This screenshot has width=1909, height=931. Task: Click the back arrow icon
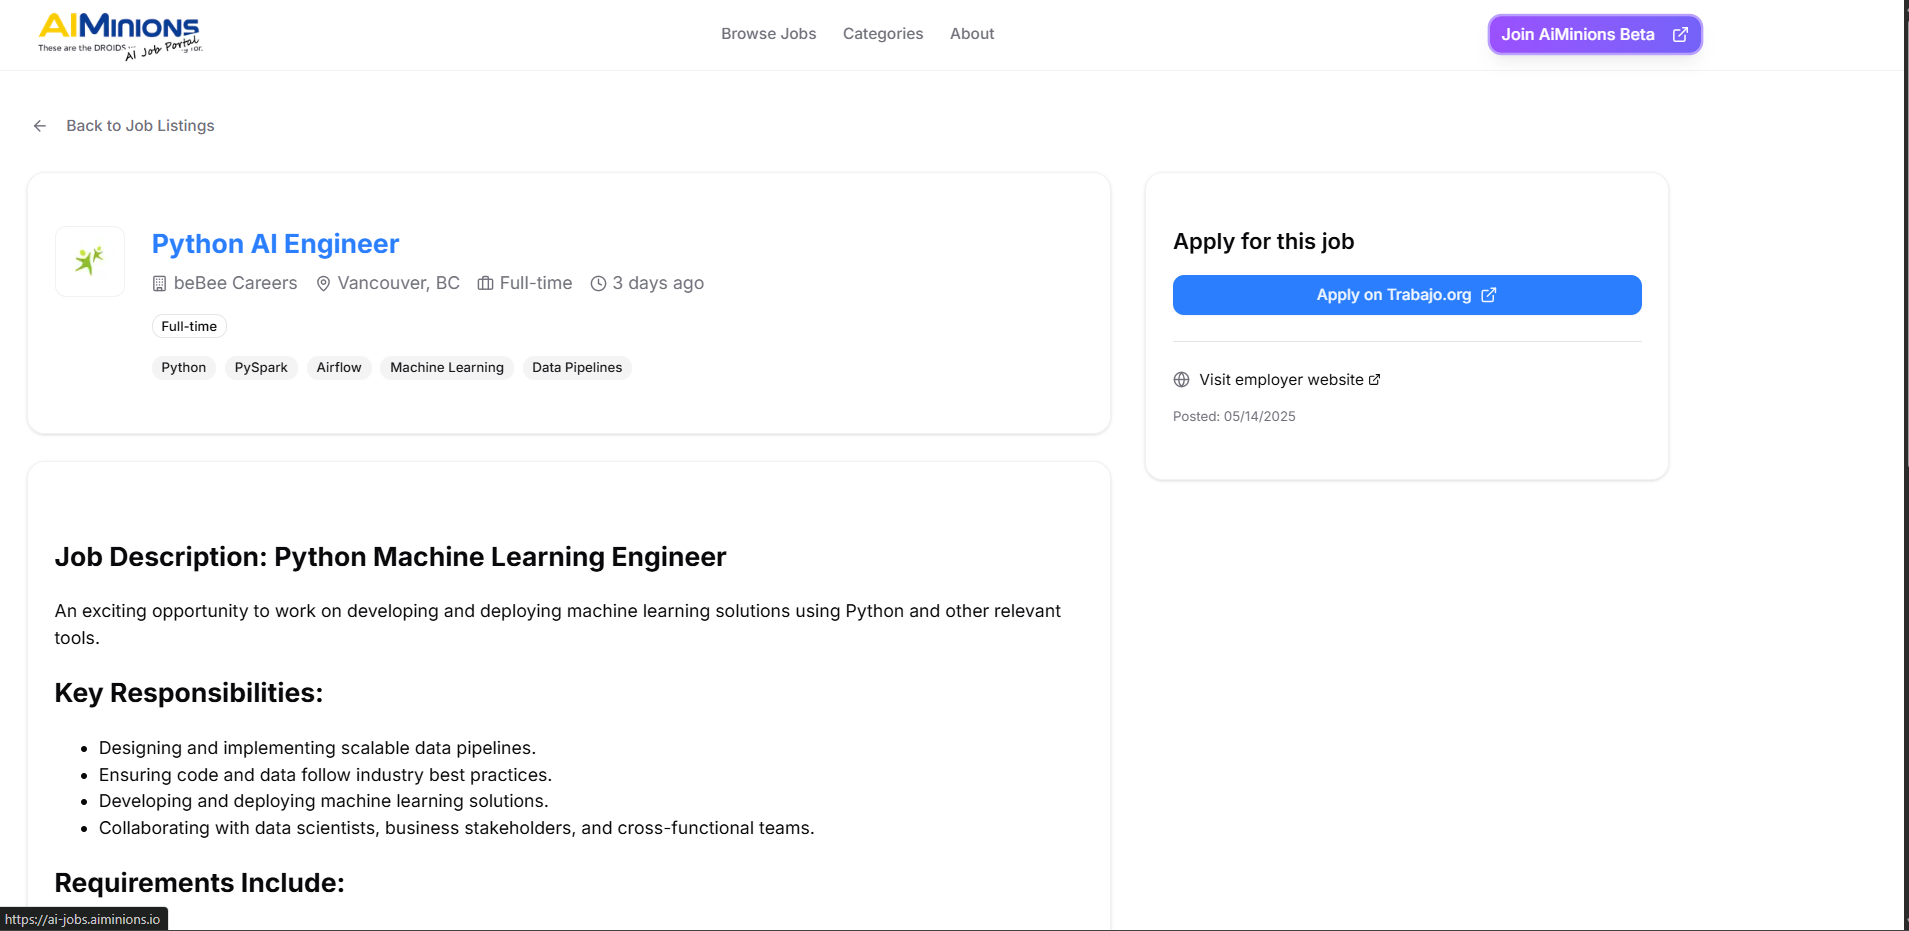coord(40,126)
